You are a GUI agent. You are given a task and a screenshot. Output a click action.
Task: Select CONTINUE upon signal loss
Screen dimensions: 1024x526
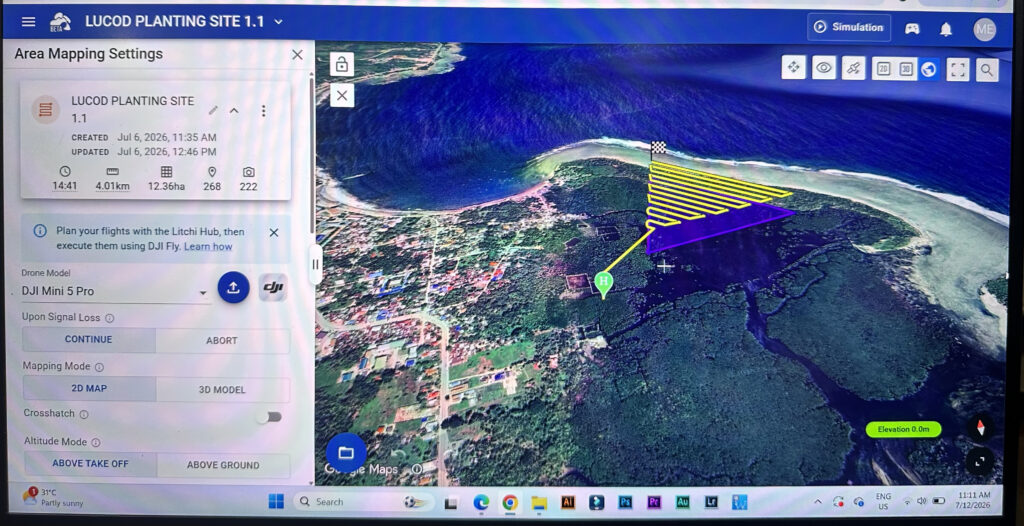(89, 340)
